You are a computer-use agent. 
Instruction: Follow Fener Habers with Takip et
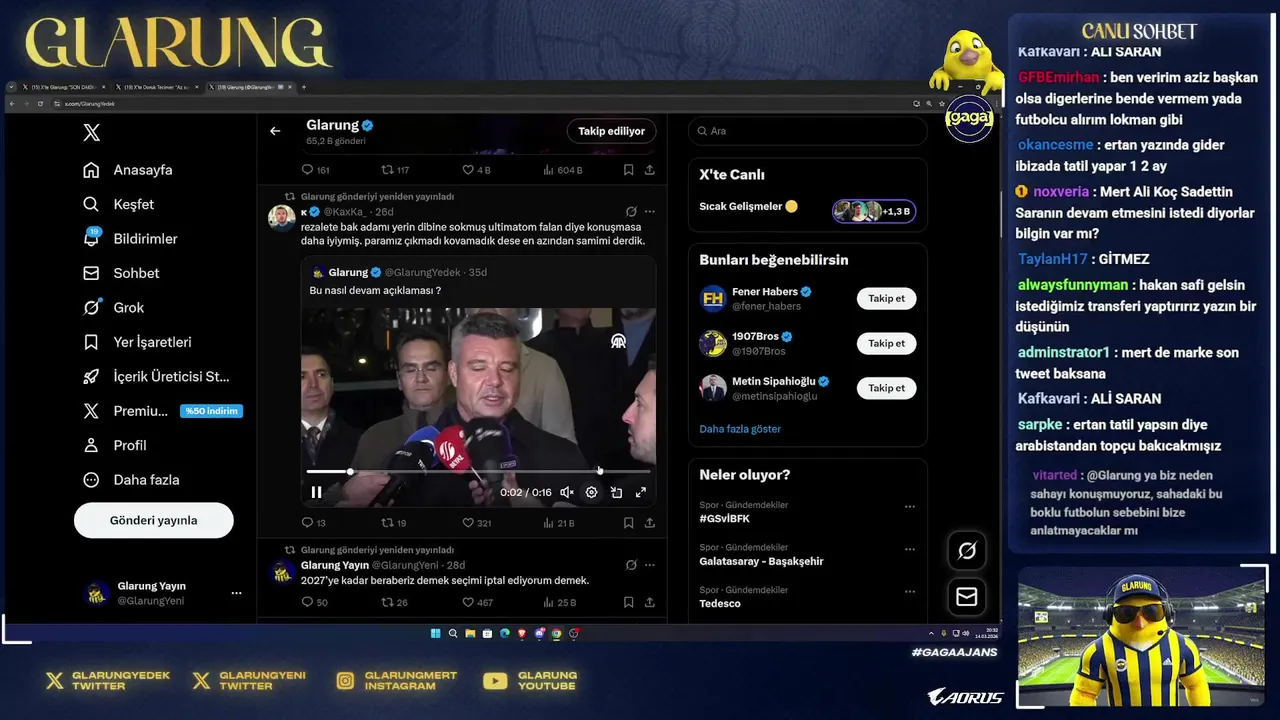tap(886, 298)
